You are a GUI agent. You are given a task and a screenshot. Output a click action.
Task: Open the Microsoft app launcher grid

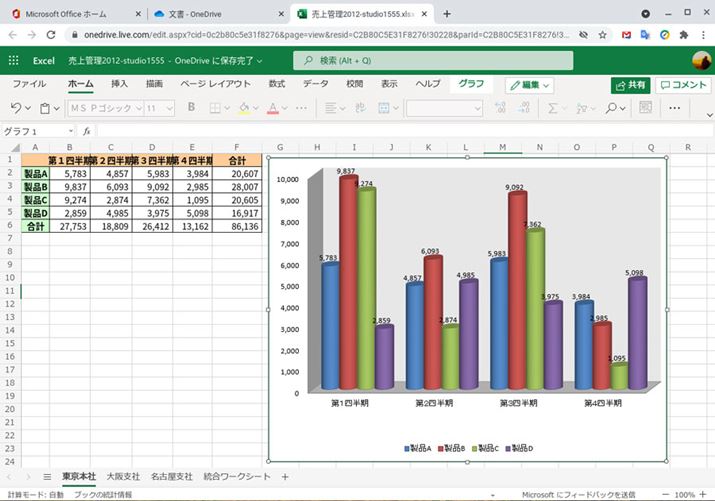click(14, 60)
